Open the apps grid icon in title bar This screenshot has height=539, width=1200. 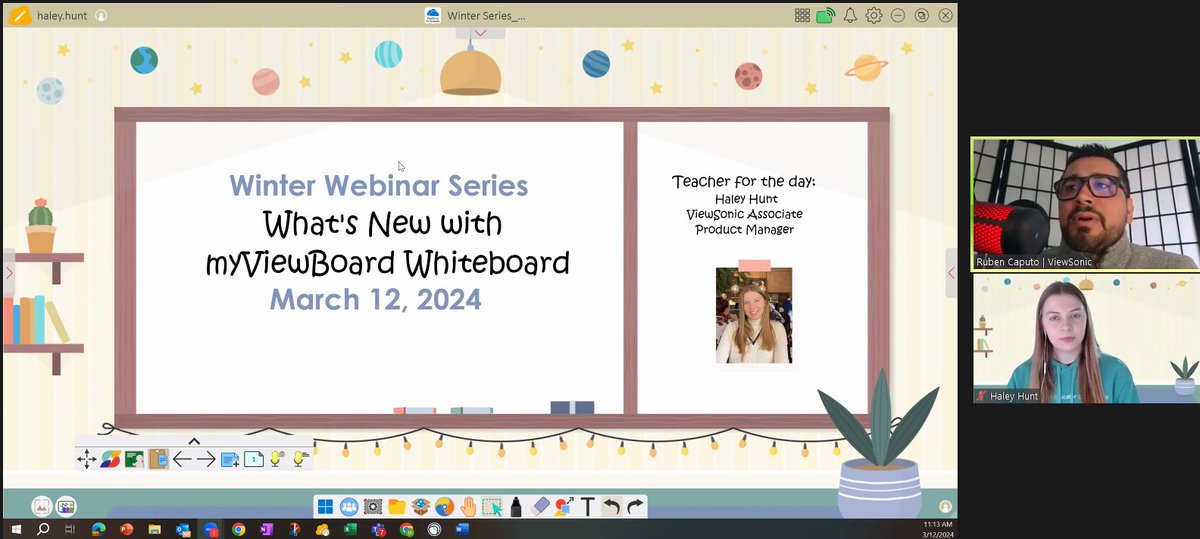(x=802, y=15)
